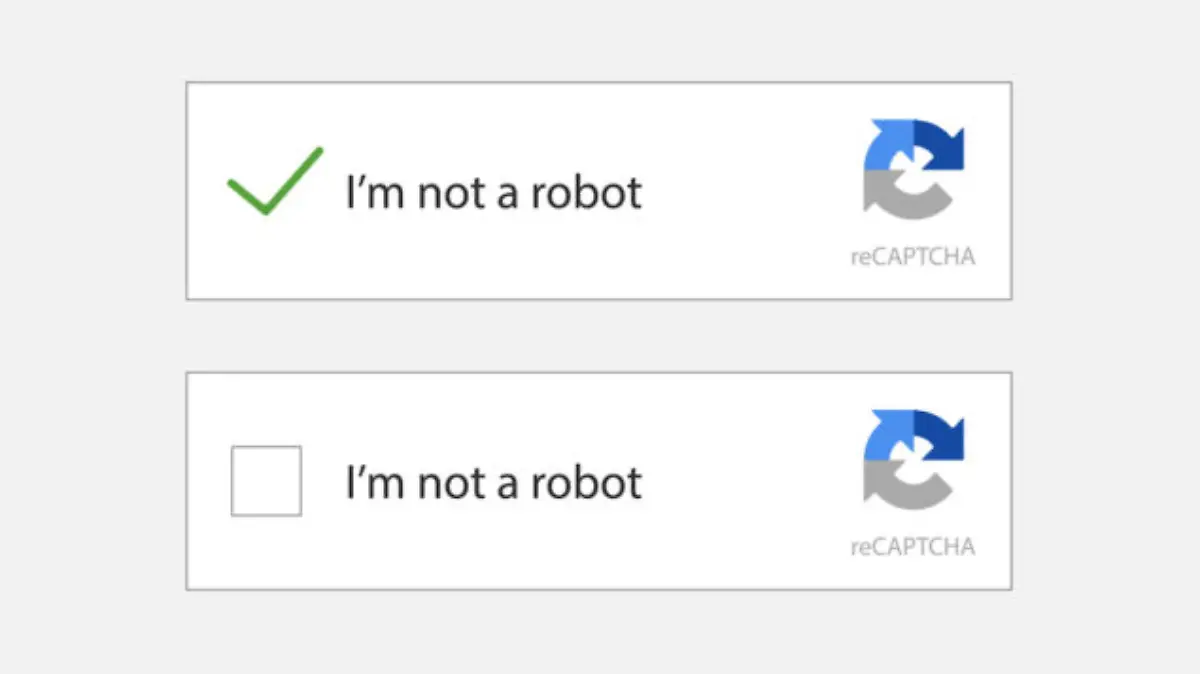Open the reCAPTCHA text link in the unchecked widget
1200x674 pixels.
pos(913,546)
